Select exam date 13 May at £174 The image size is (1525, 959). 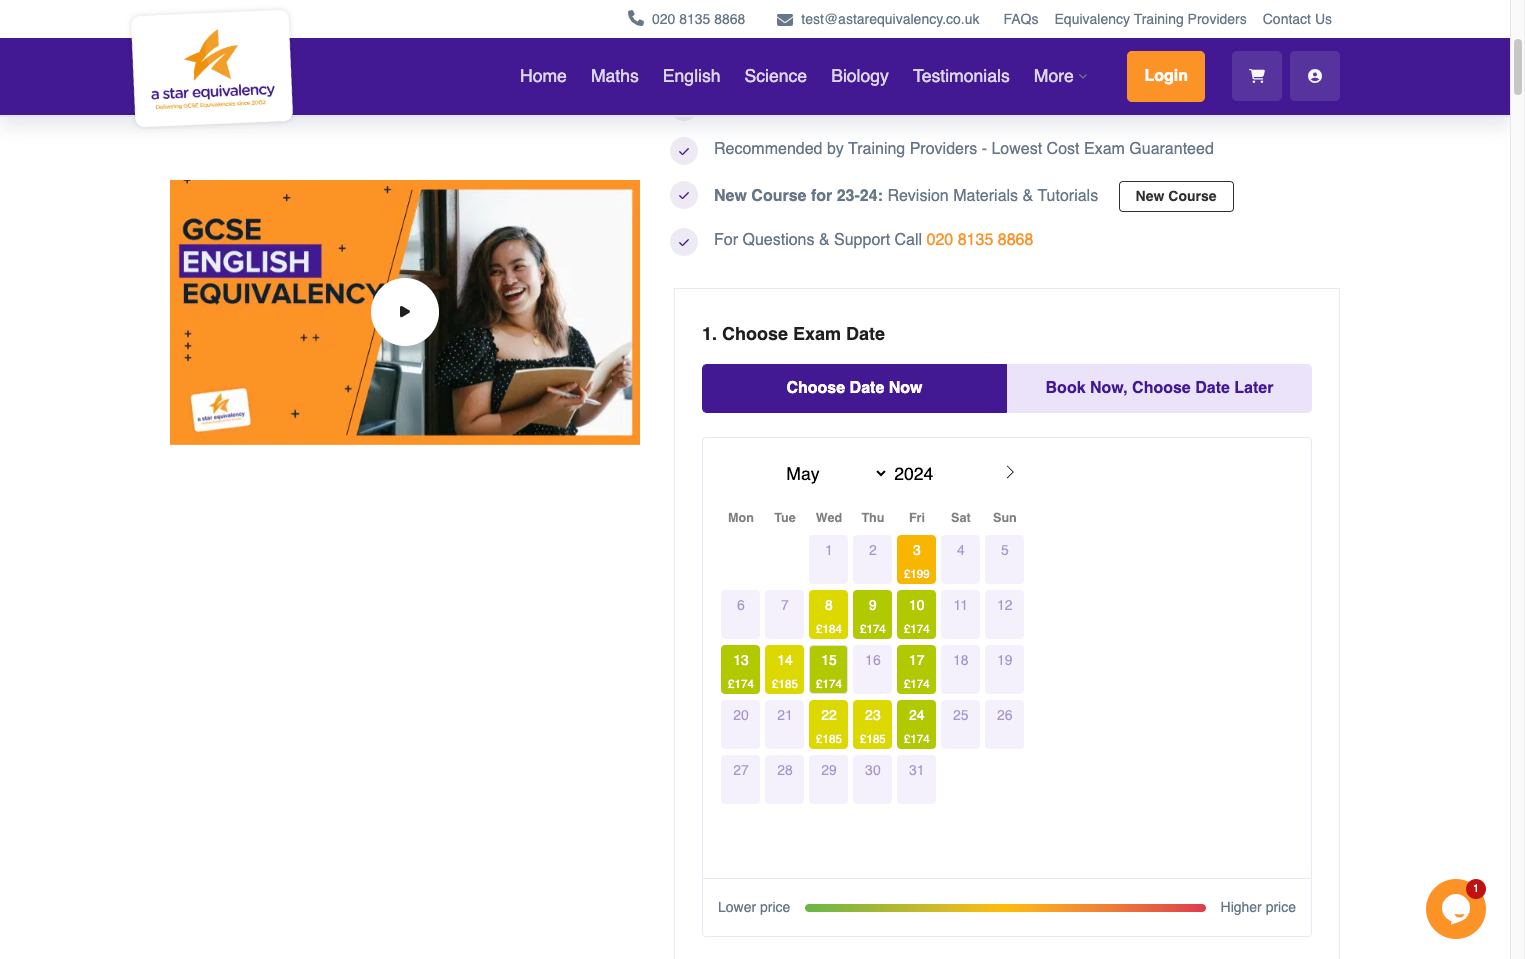click(741, 669)
